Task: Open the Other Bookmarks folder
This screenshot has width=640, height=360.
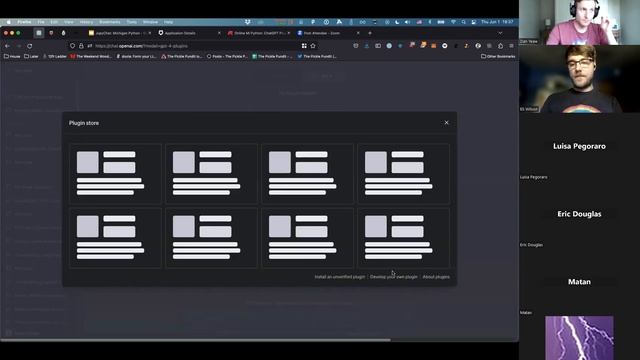Action: 498,56
